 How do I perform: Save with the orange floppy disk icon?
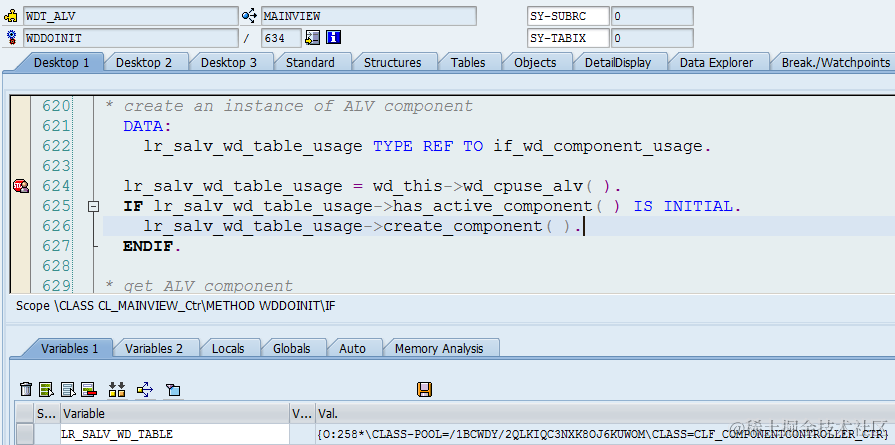[x=425, y=390]
